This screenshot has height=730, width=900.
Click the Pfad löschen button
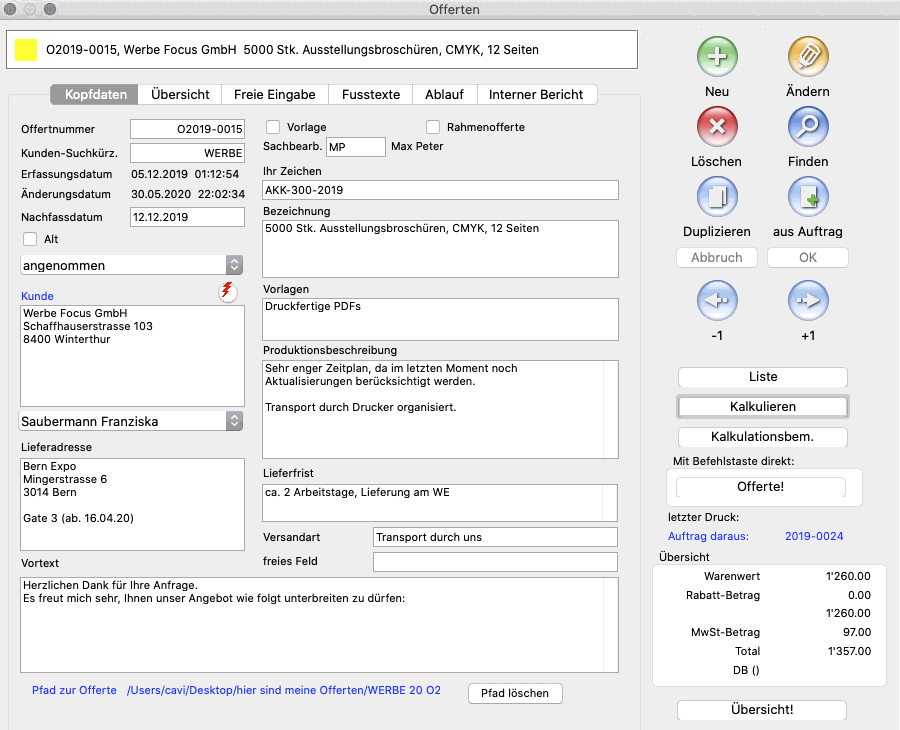point(515,693)
